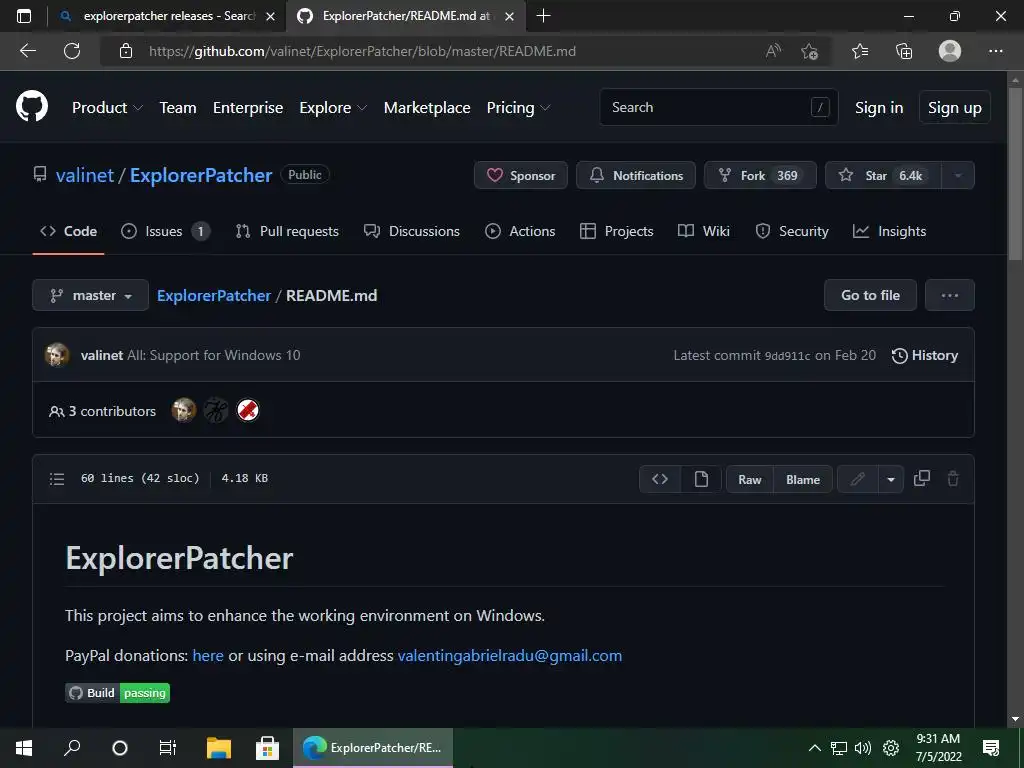Show hidden system tray icons chevron
This screenshot has width=1024, height=768.
click(x=814, y=748)
